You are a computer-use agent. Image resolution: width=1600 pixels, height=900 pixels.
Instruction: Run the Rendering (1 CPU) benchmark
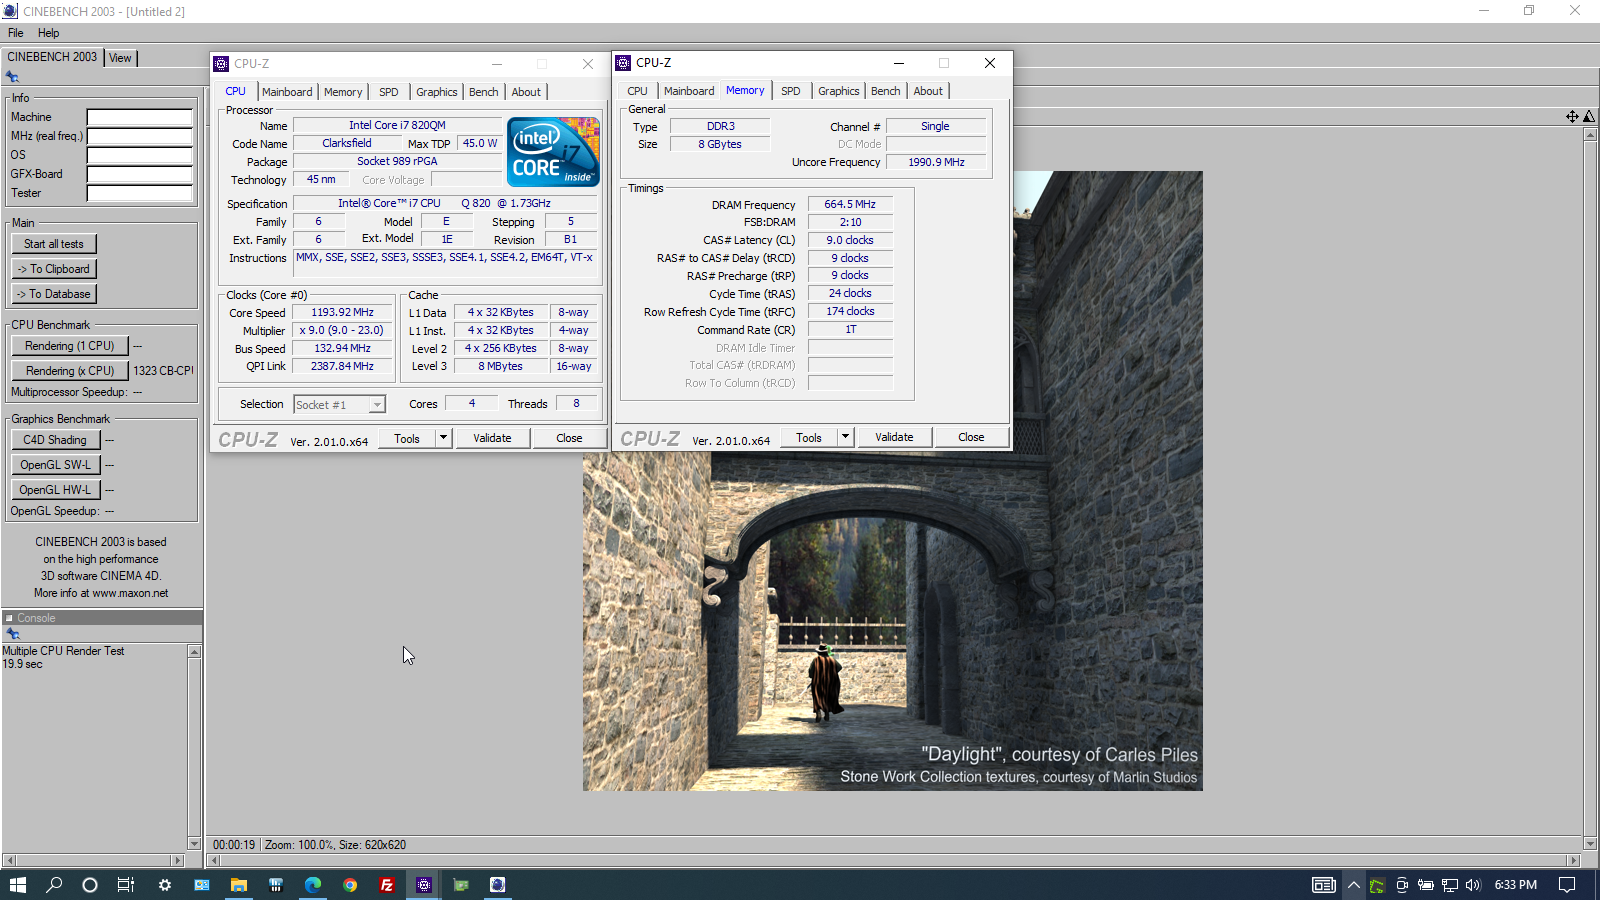(x=70, y=346)
